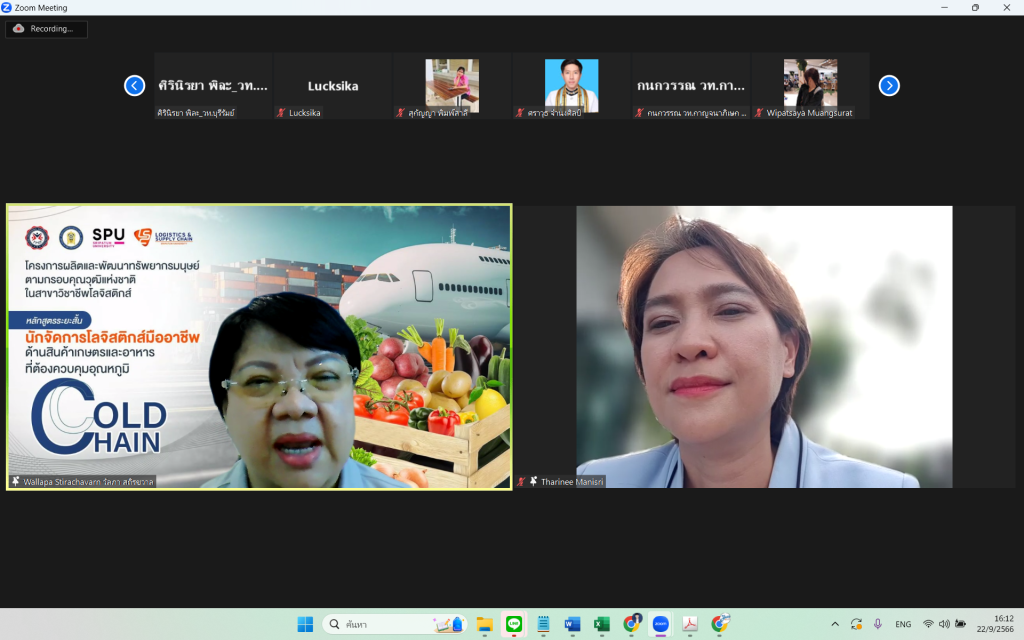Switch the ENG input language
This screenshot has width=1024, height=640.
903,624
